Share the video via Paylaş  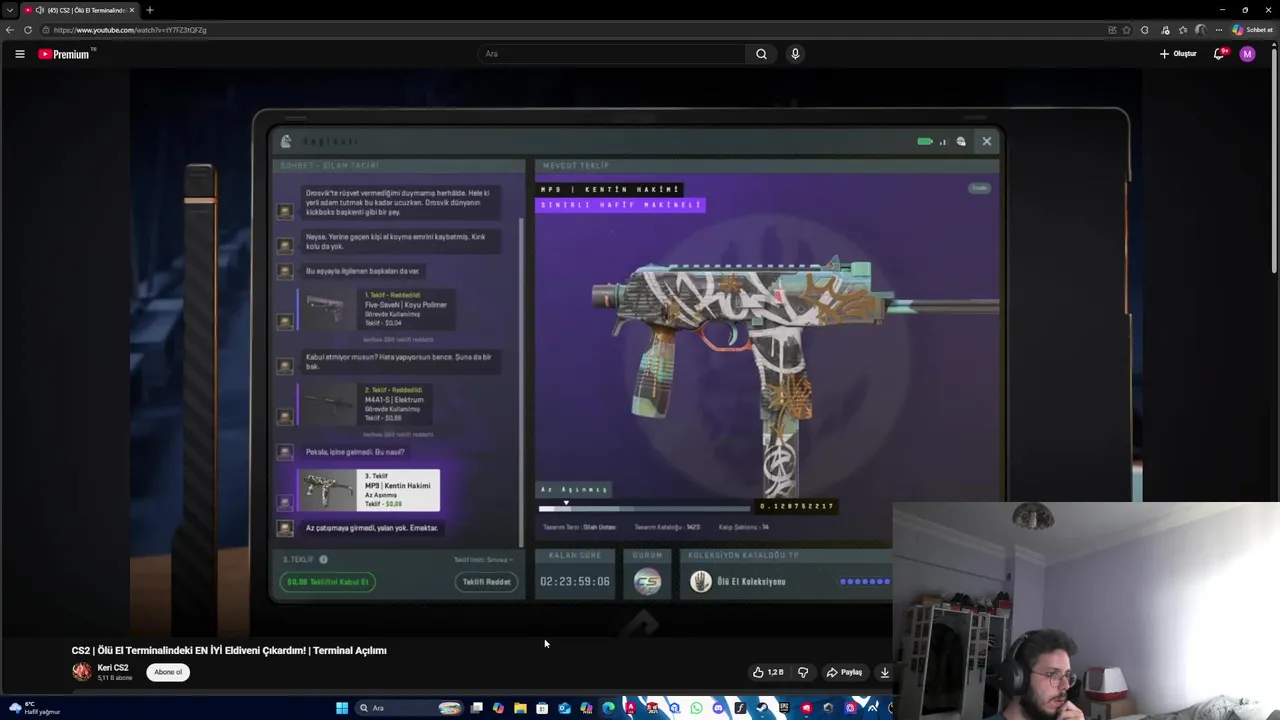click(844, 672)
